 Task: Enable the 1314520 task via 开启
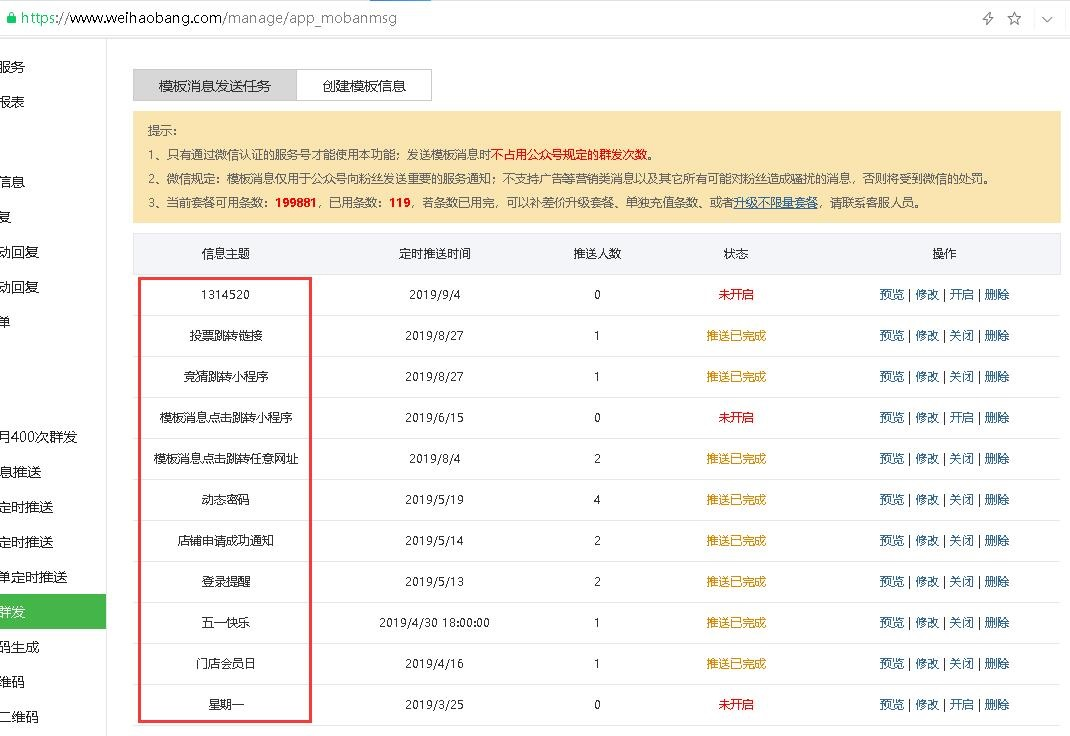[961, 295]
